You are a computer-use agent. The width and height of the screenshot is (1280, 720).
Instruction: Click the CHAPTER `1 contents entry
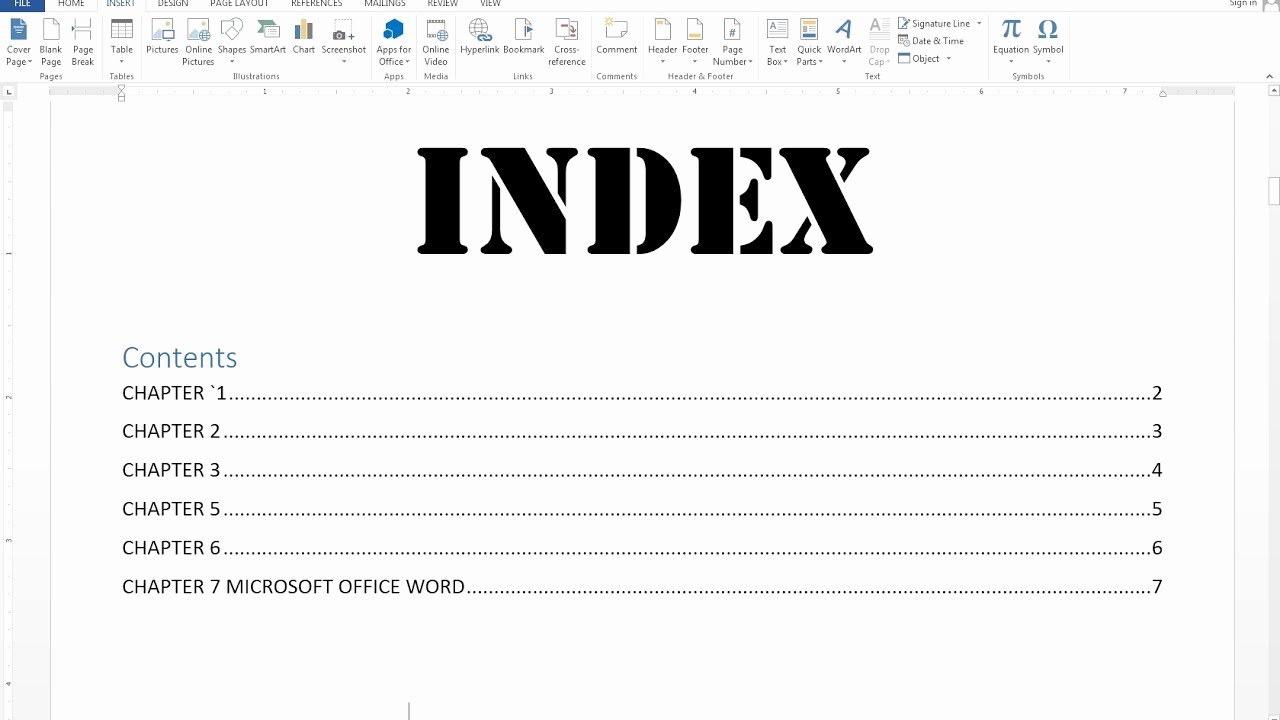tap(642, 393)
